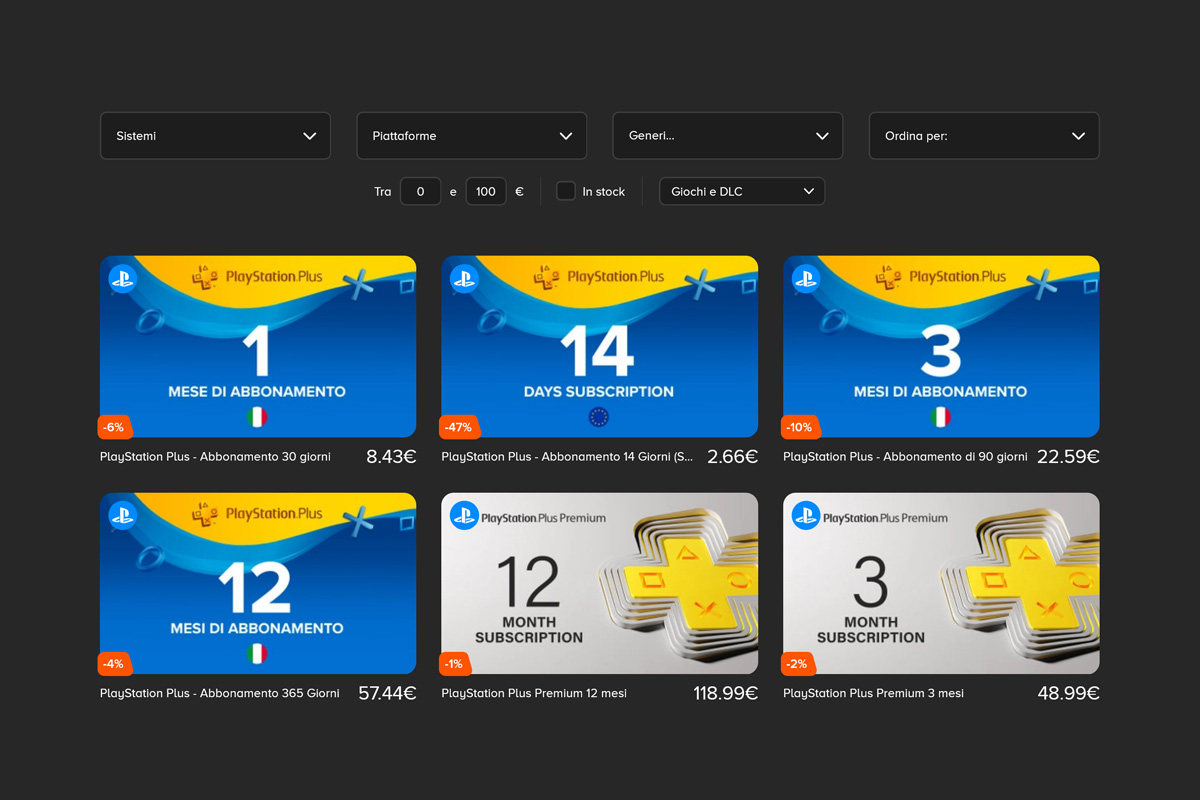Click the -10% discount badge
The image size is (1200, 800).
[800, 427]
